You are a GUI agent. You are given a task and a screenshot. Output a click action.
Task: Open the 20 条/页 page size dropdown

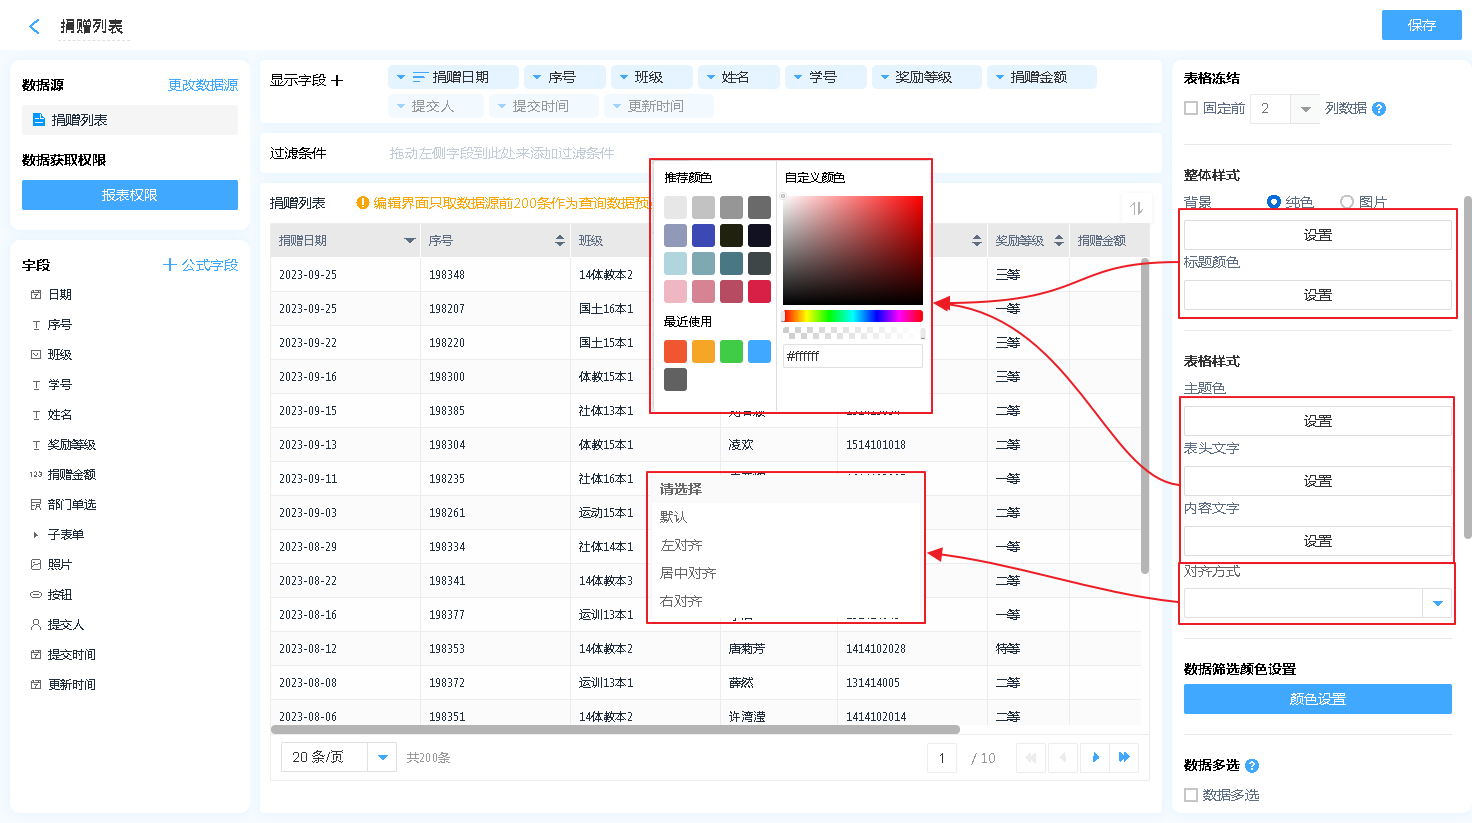[x=382, y=758]
